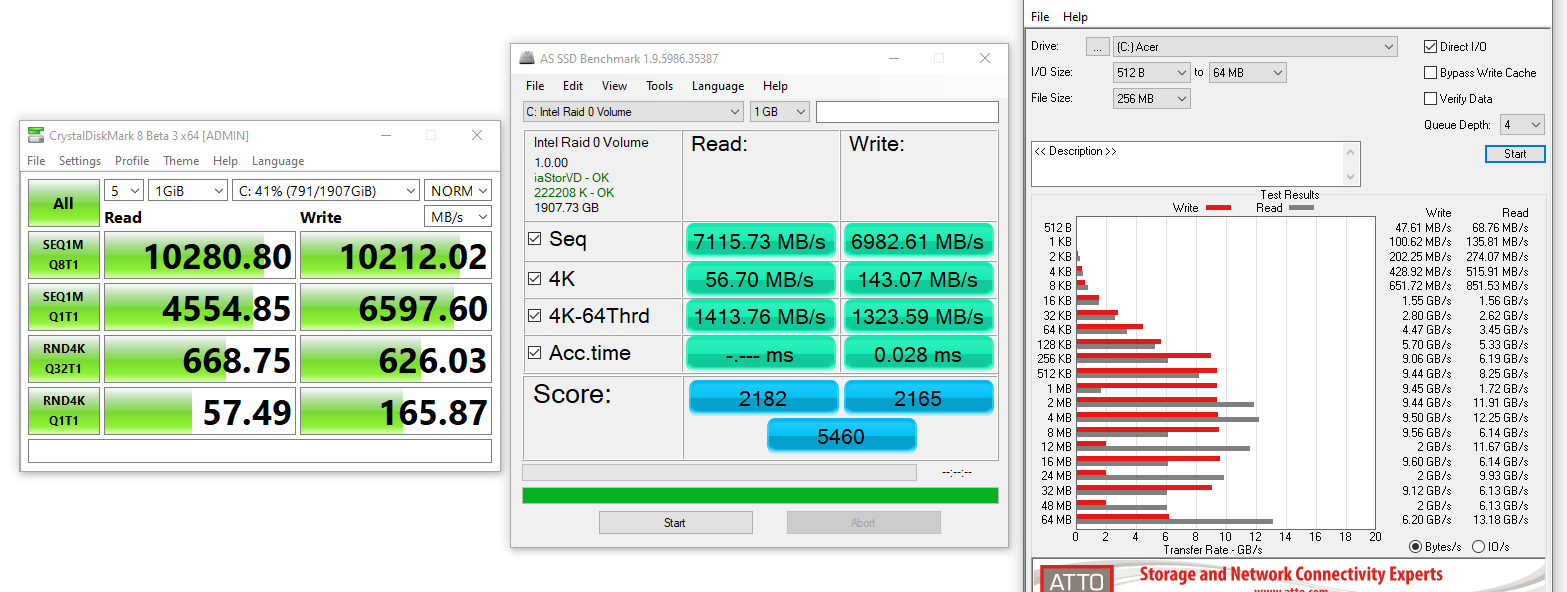The image size is (1567, 592).
Task: Open the 64 MB I/O size dropdown
Action: click(x=1247, y=73)
